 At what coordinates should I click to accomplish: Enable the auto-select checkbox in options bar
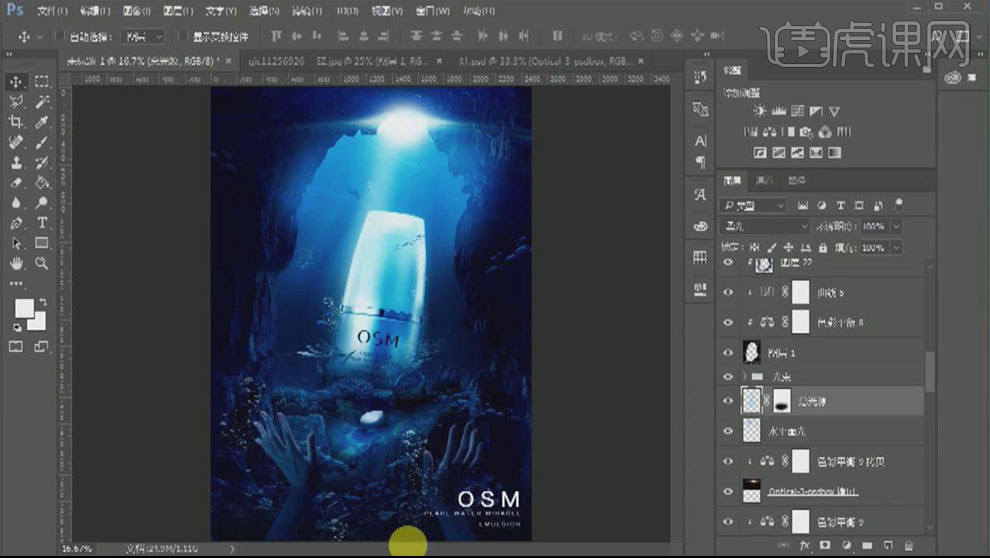click(60, 36)
